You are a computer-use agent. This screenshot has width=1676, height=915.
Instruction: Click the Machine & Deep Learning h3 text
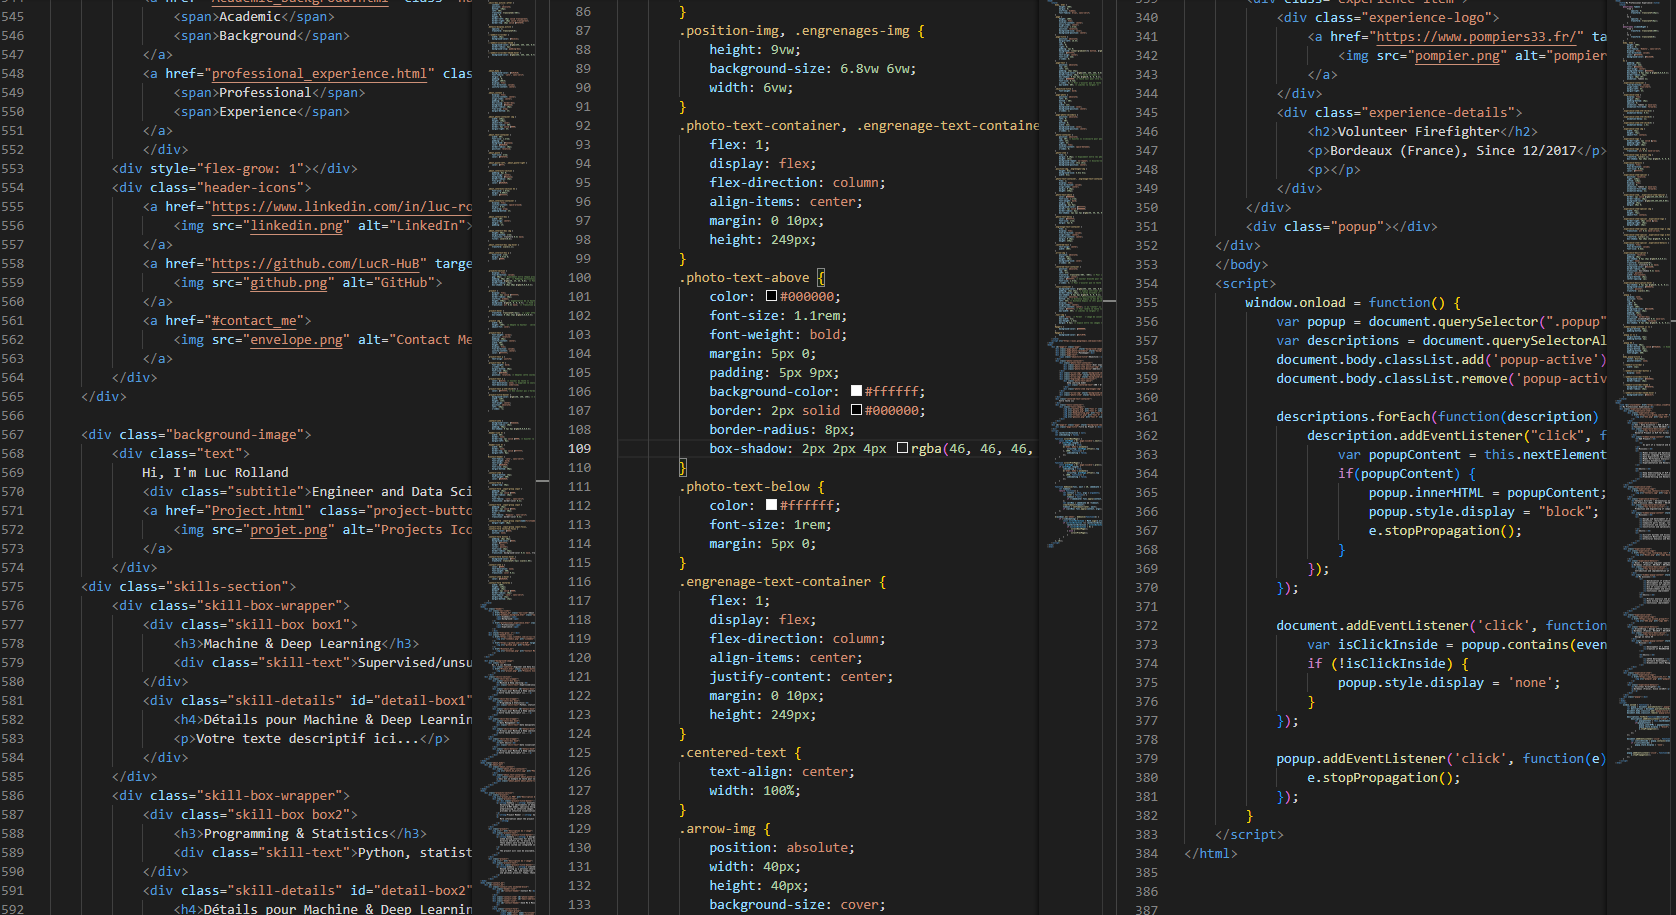point(292,644)
